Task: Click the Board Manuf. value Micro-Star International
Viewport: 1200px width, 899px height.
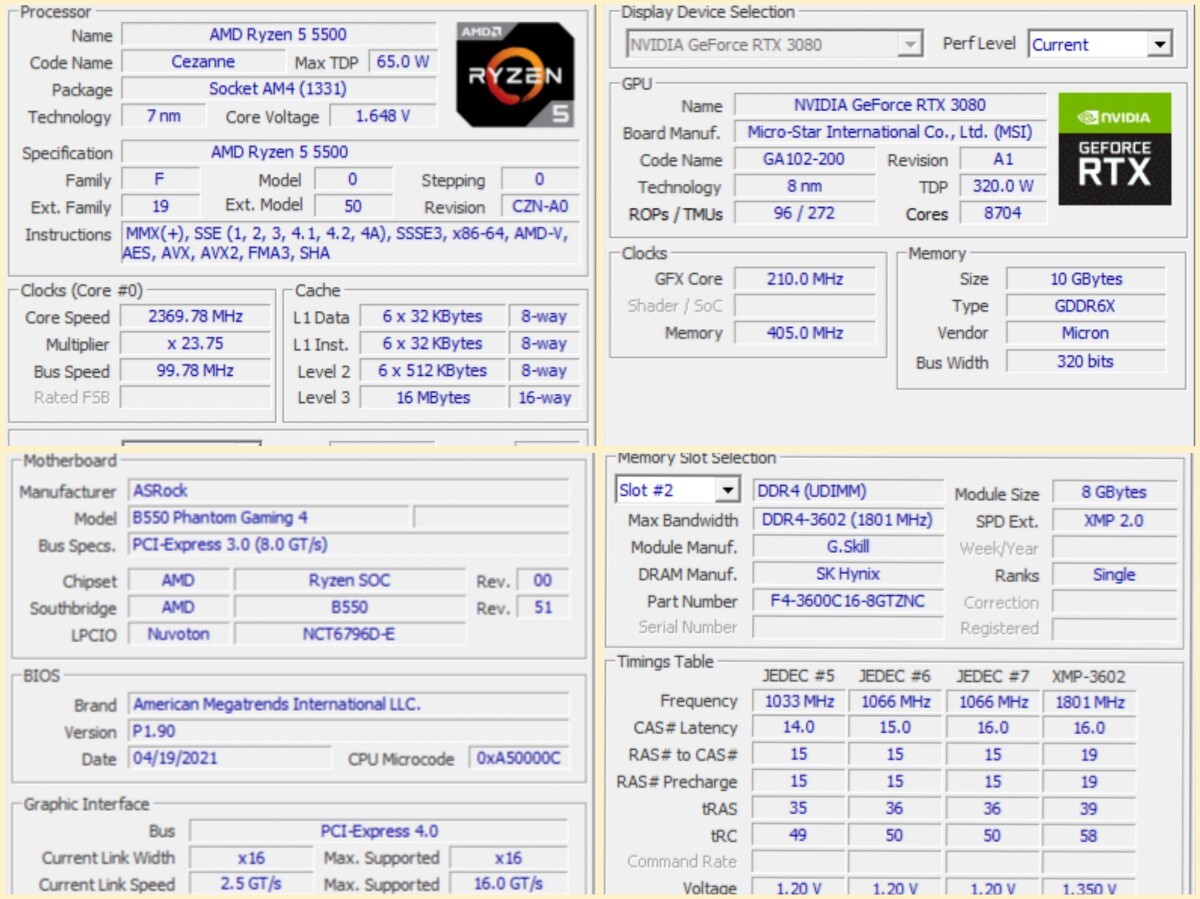Action: (x=890, y=132)
